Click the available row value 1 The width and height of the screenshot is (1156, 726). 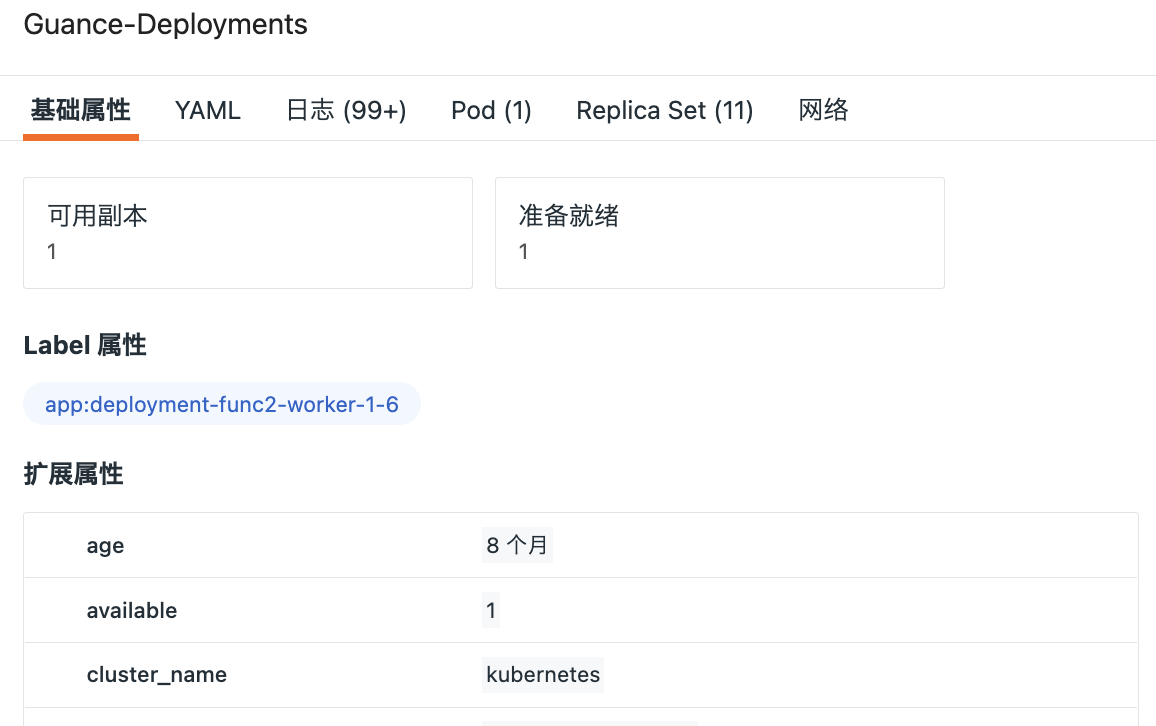[x=491, y=610]
